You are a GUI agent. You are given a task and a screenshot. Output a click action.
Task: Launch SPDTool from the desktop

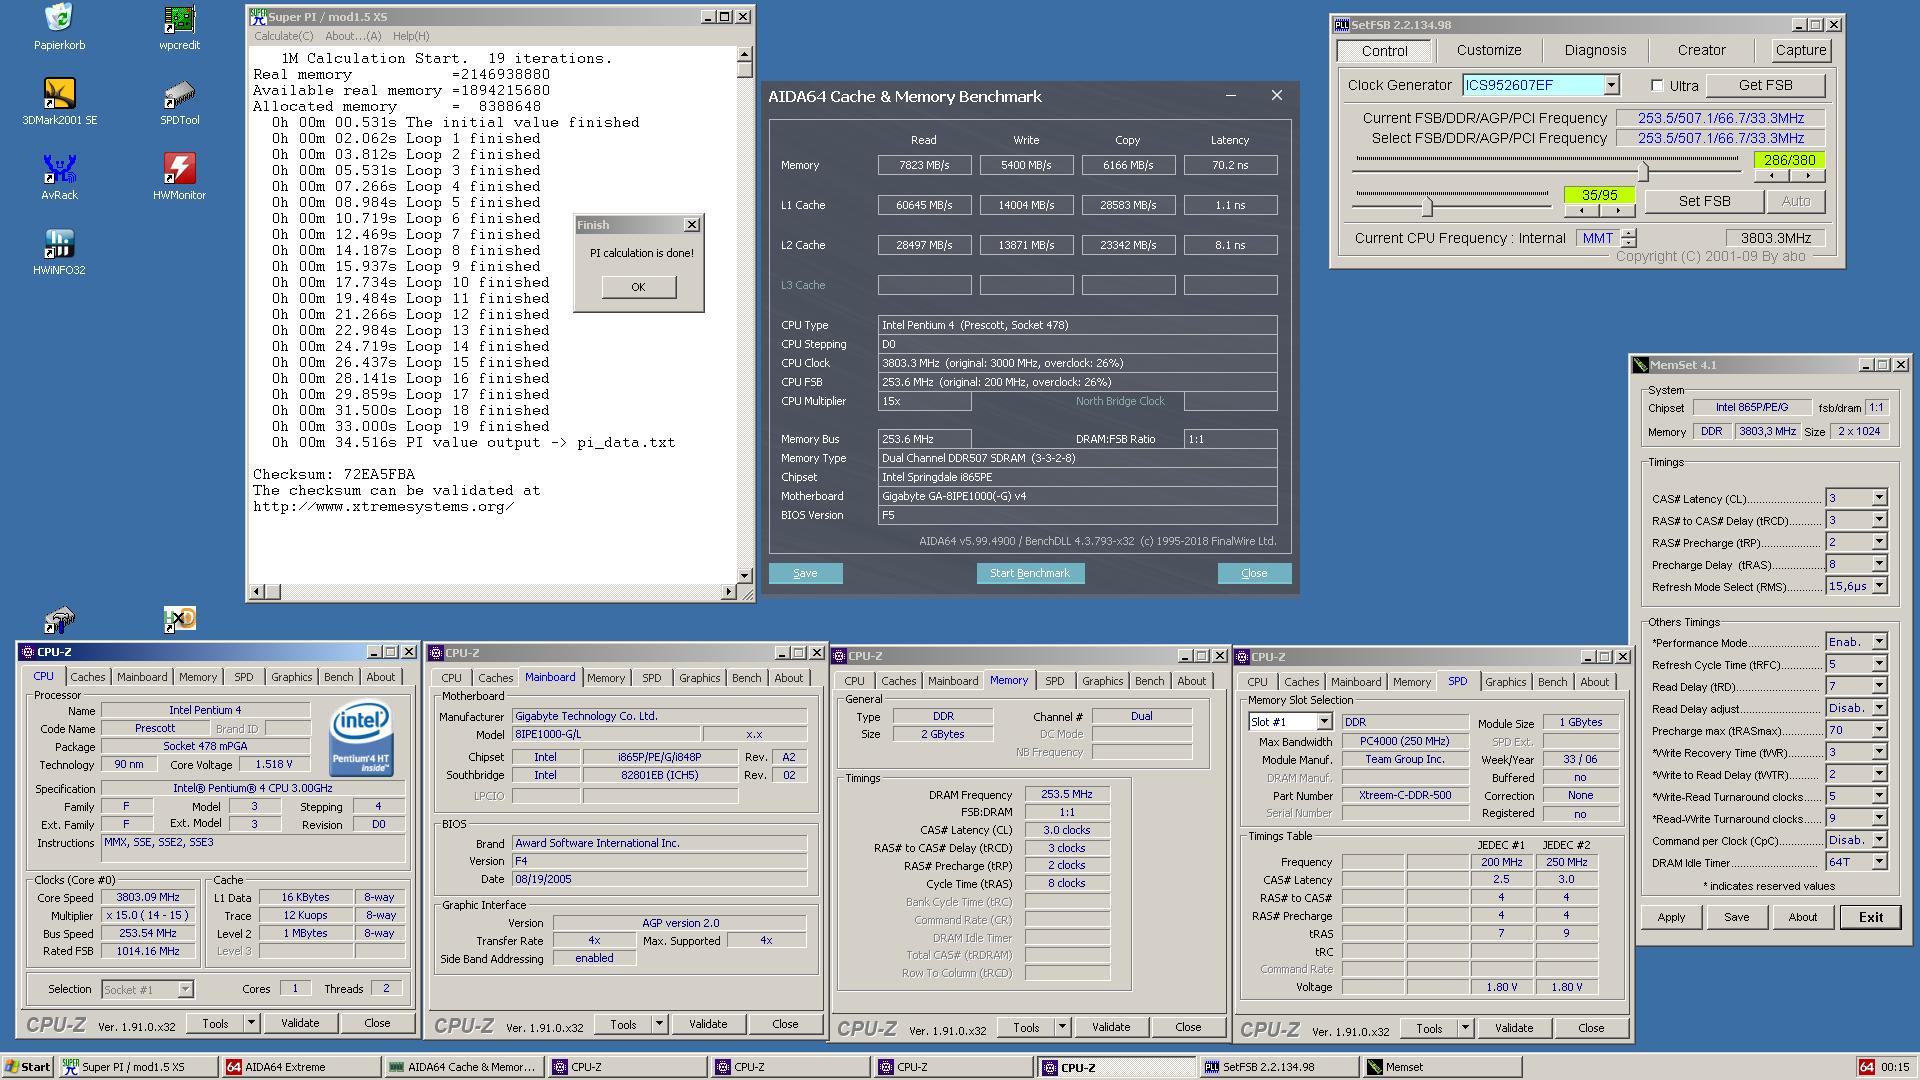click(179, 95)
